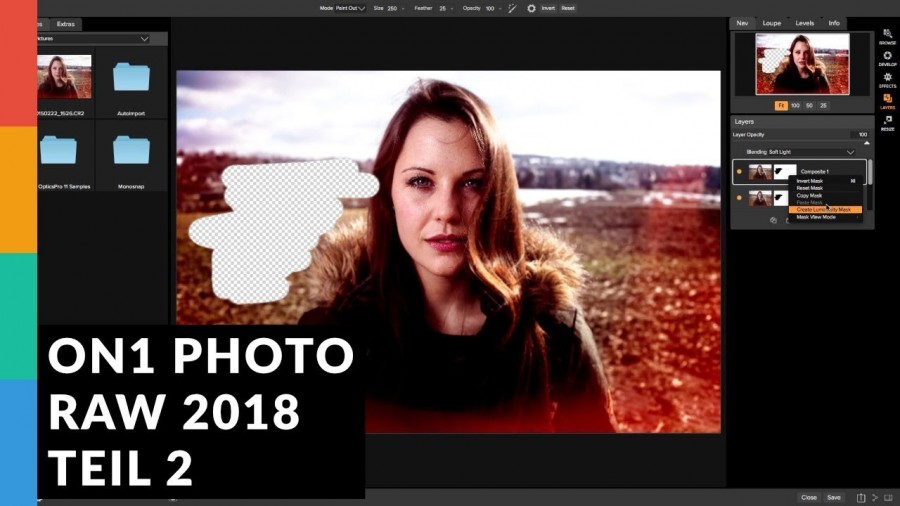900x506 pixels.
Task: Click the Layers panel scrollbar
Action: pos(870,172)
